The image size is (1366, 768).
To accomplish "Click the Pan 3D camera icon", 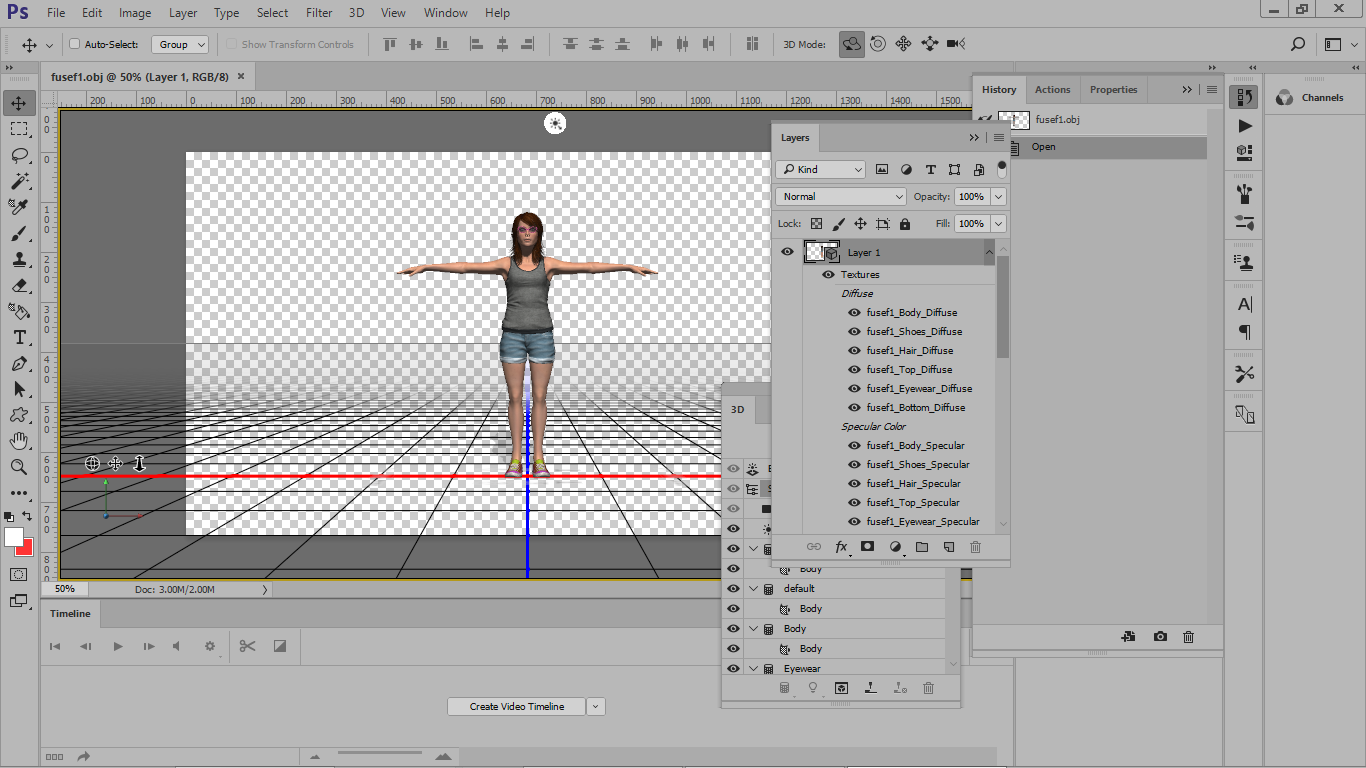I will (x=904, y=44).
